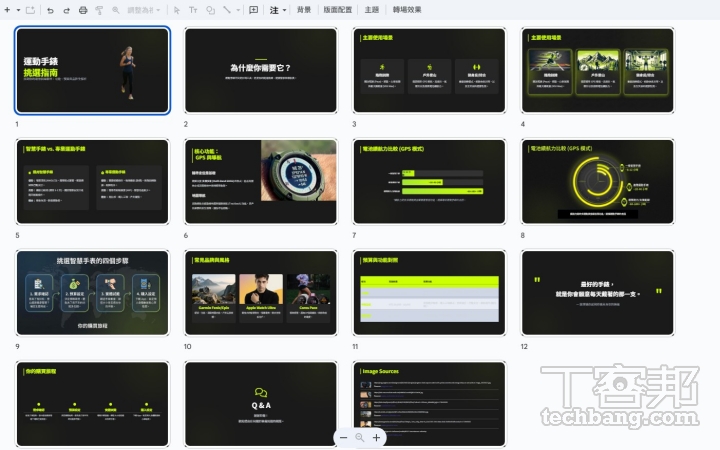Open the 注 input tools dropdown
This screenshot has height=450, width=720.
278,10
